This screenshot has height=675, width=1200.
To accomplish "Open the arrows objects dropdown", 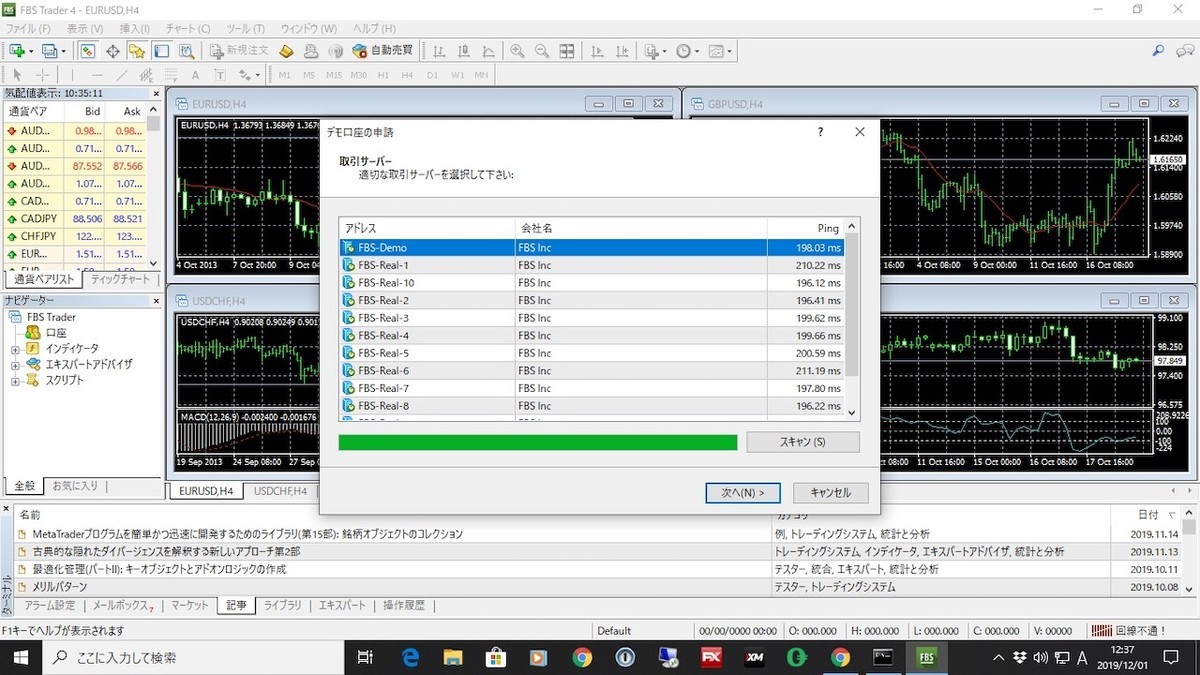I will 249,75.
